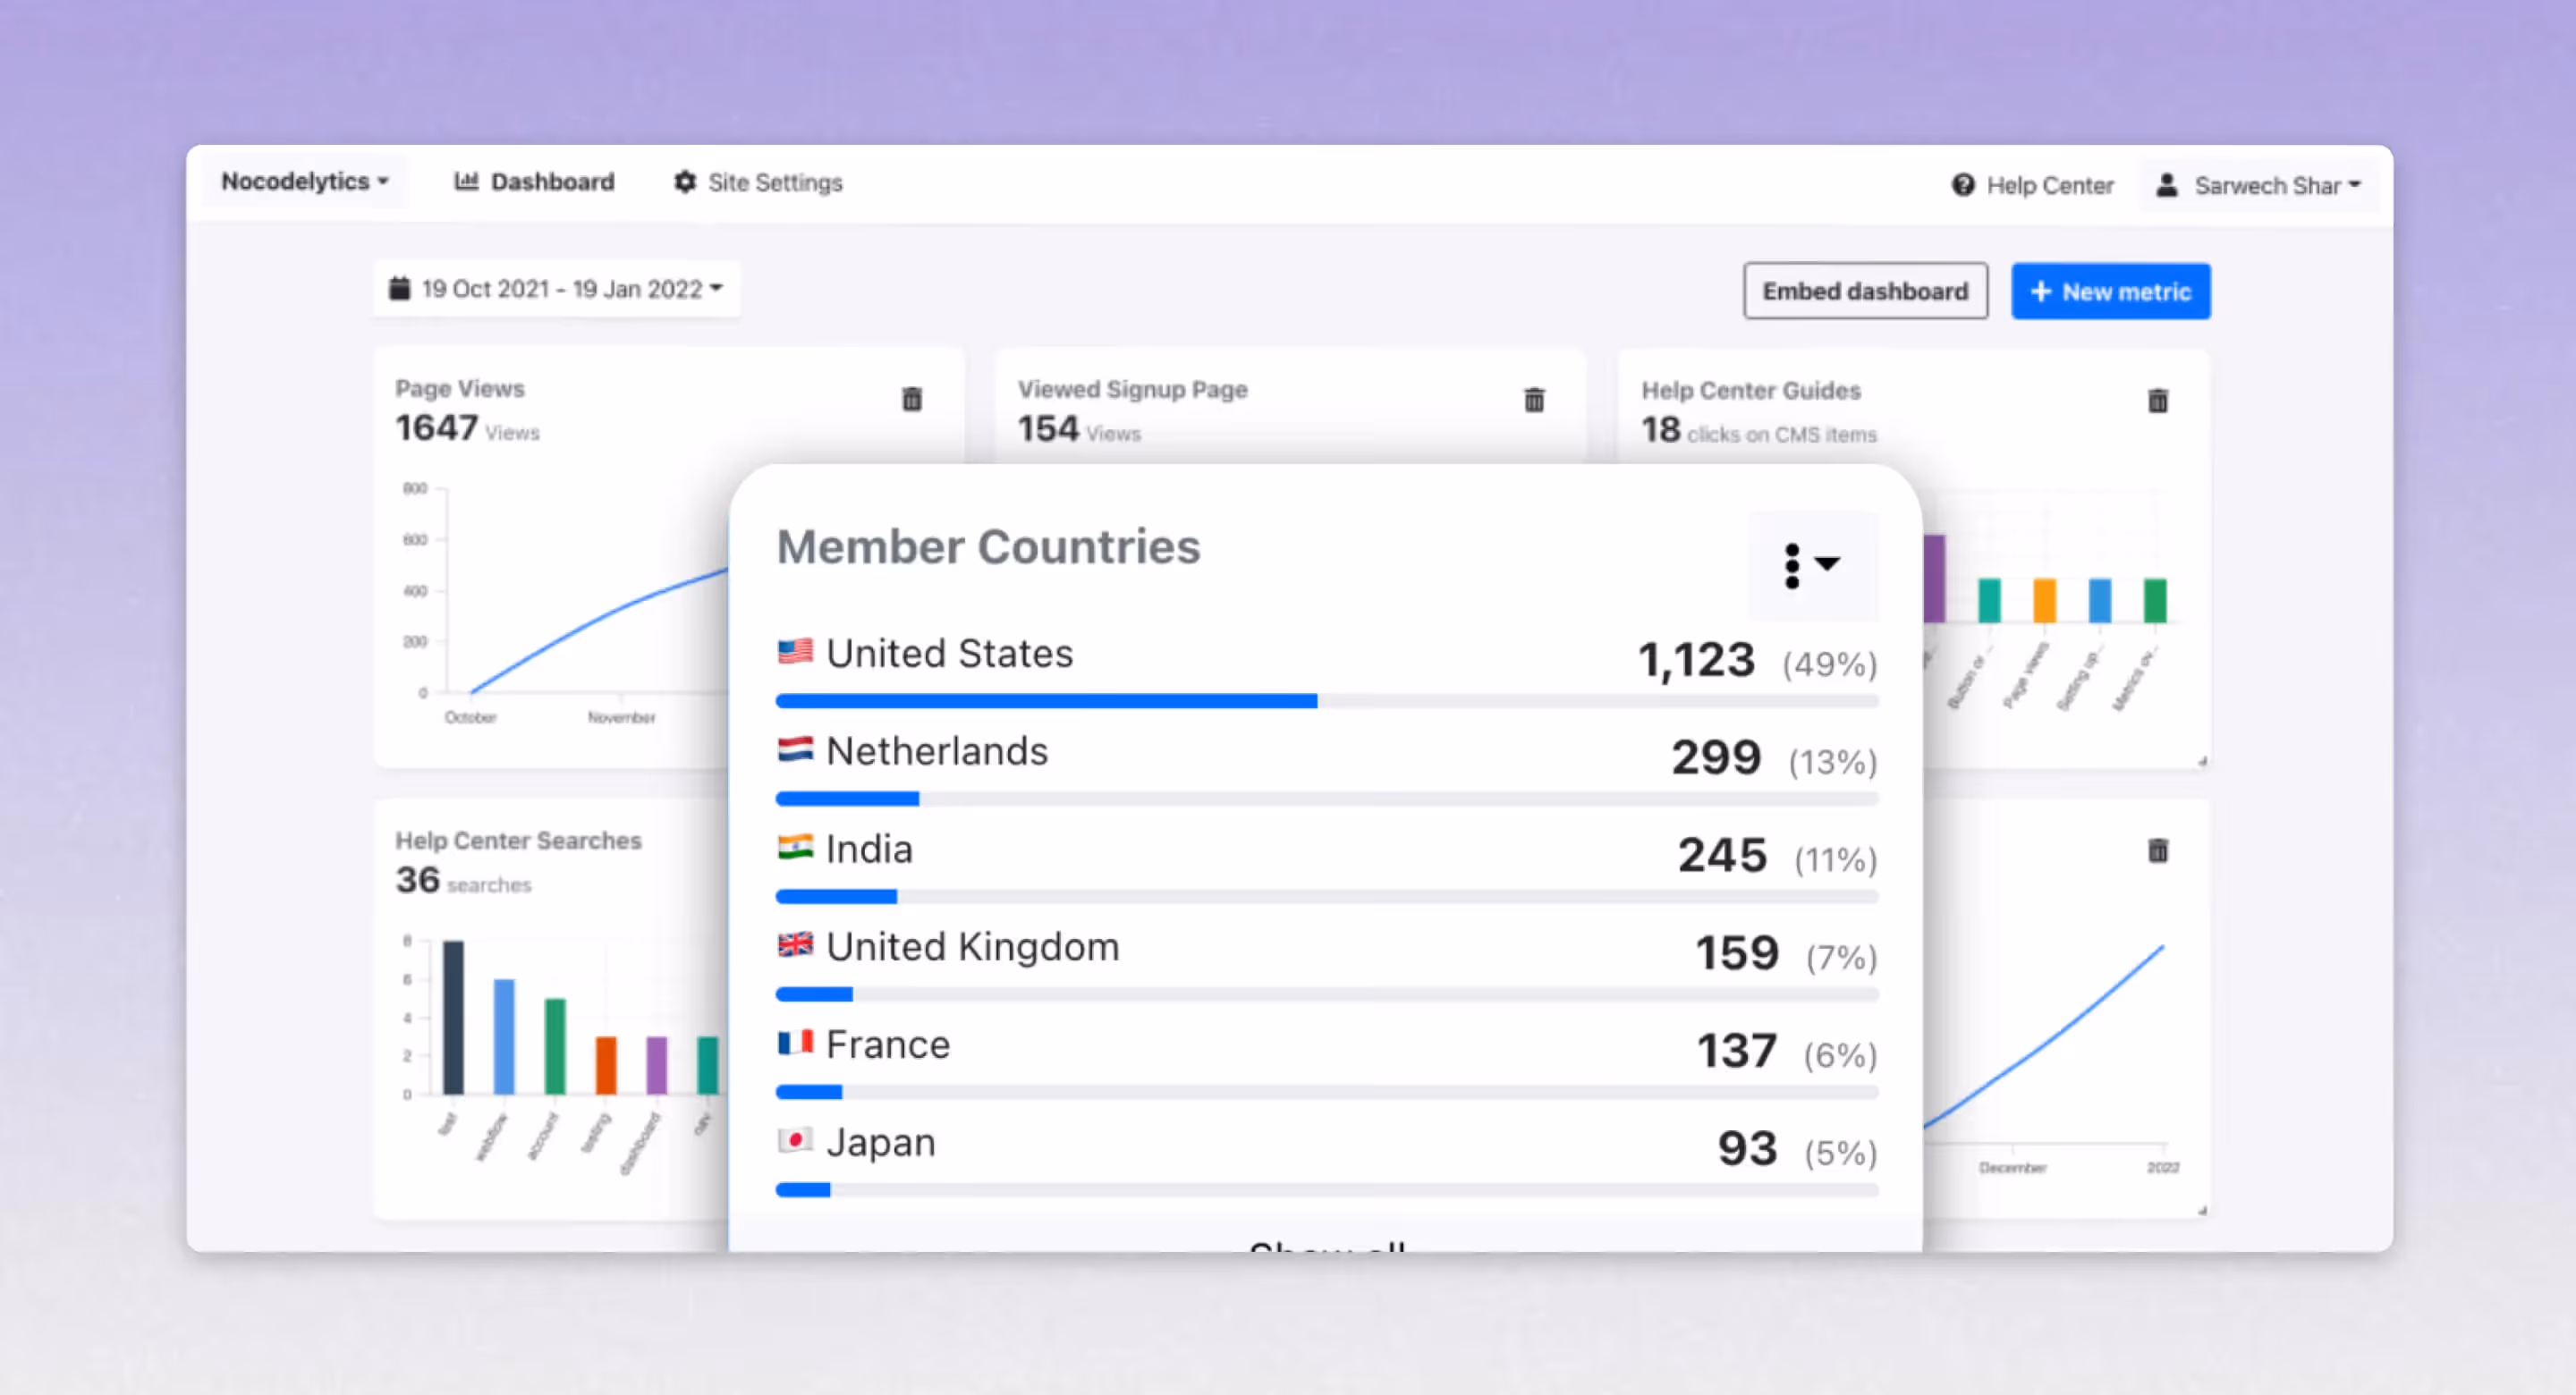Click the Embed dashboard button
The height and width of the screenshot is (1395, 2576).
click(x=1865, y=291)
